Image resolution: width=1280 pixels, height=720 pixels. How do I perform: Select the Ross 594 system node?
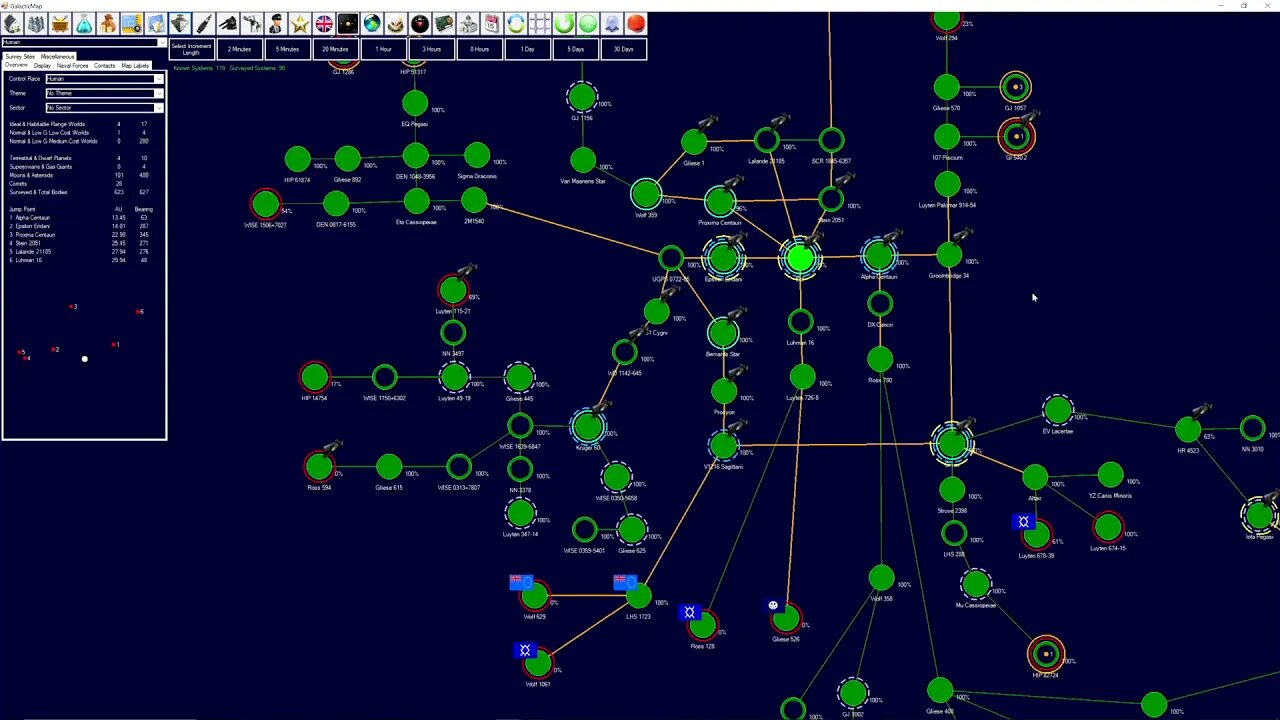(x=319, y=467)
